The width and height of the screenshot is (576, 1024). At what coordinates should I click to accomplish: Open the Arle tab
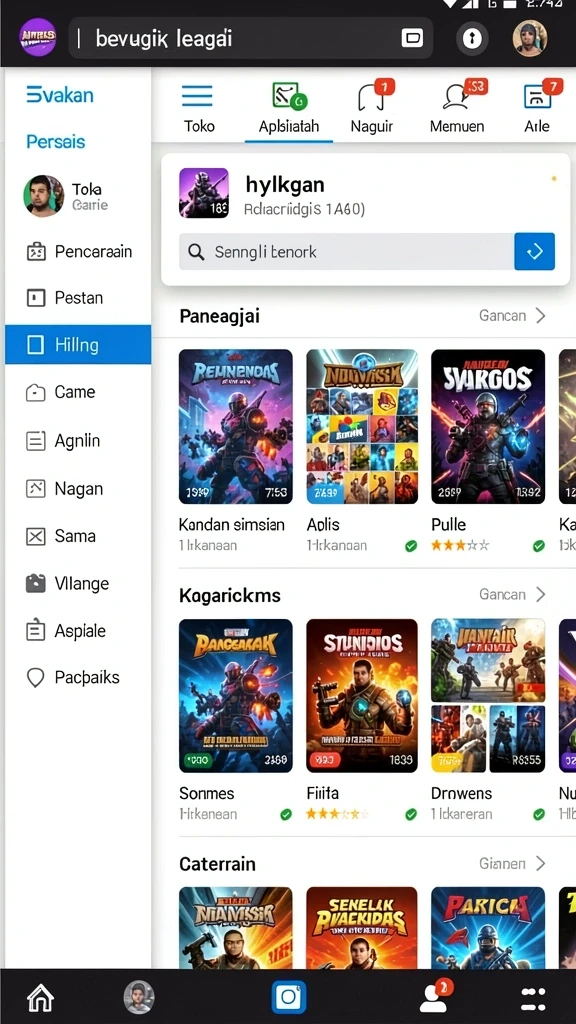coord(539,107)
